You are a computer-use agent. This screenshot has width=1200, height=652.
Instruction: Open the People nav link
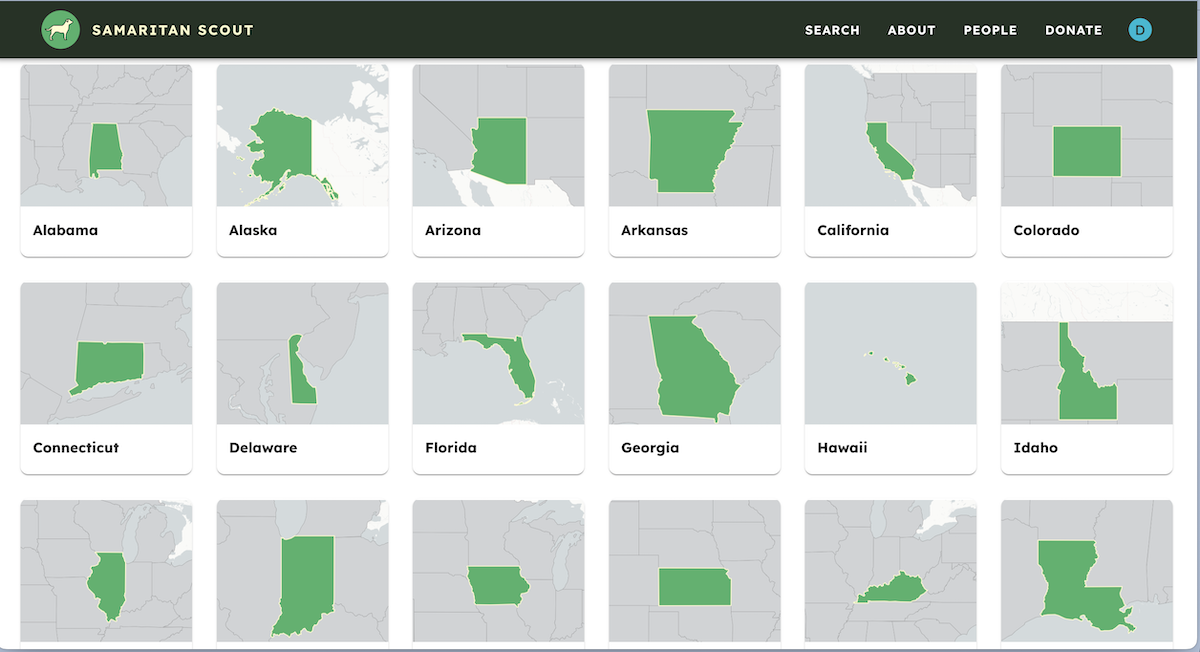coord(990,30)
